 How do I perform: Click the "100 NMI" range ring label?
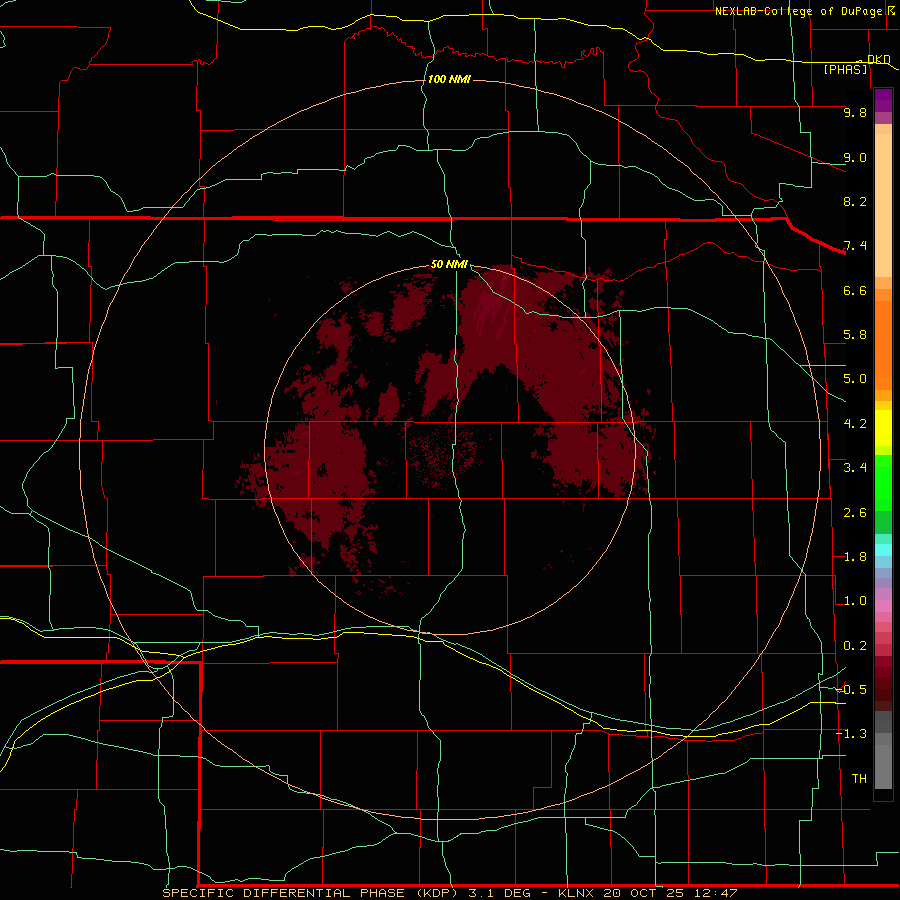[449, 79]
